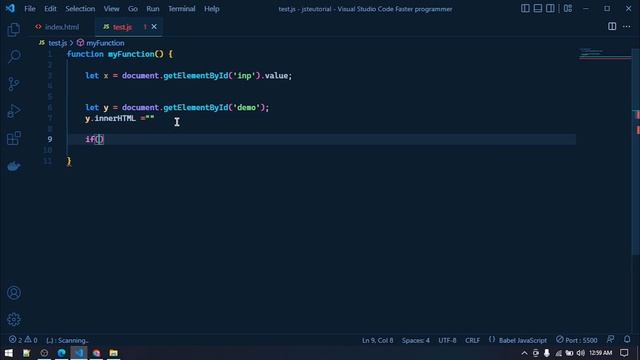The width and height of the screenshot is (640, 360).
Task: Show hidden system tray icons chevron
Action: (524, 353)
